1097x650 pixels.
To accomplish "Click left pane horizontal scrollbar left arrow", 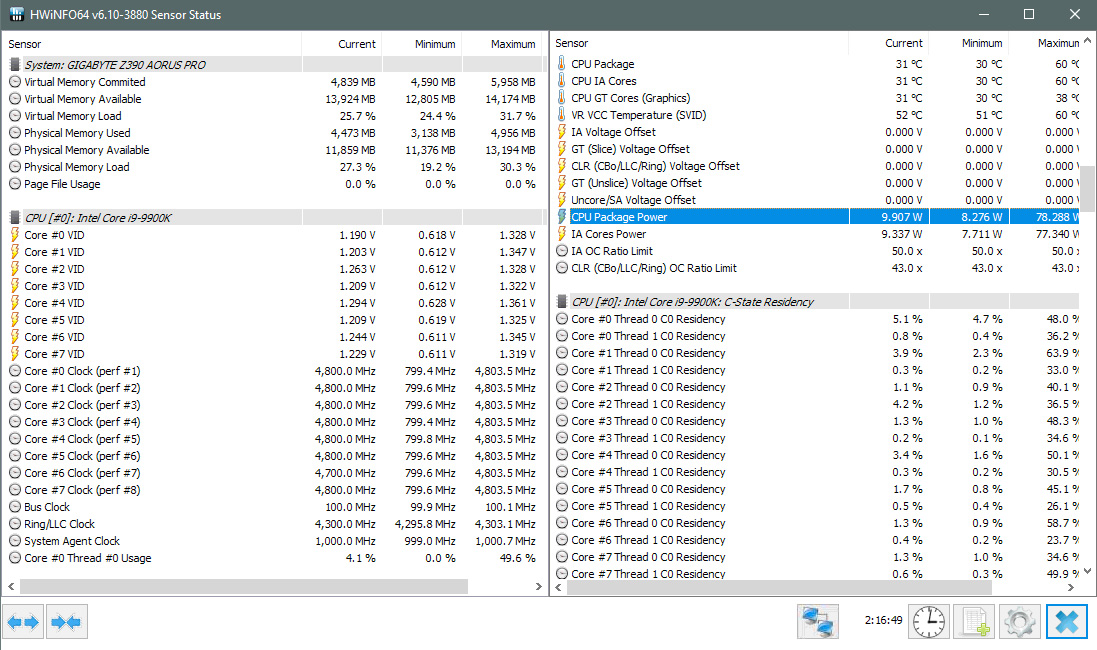I will (x=10, y=586).
